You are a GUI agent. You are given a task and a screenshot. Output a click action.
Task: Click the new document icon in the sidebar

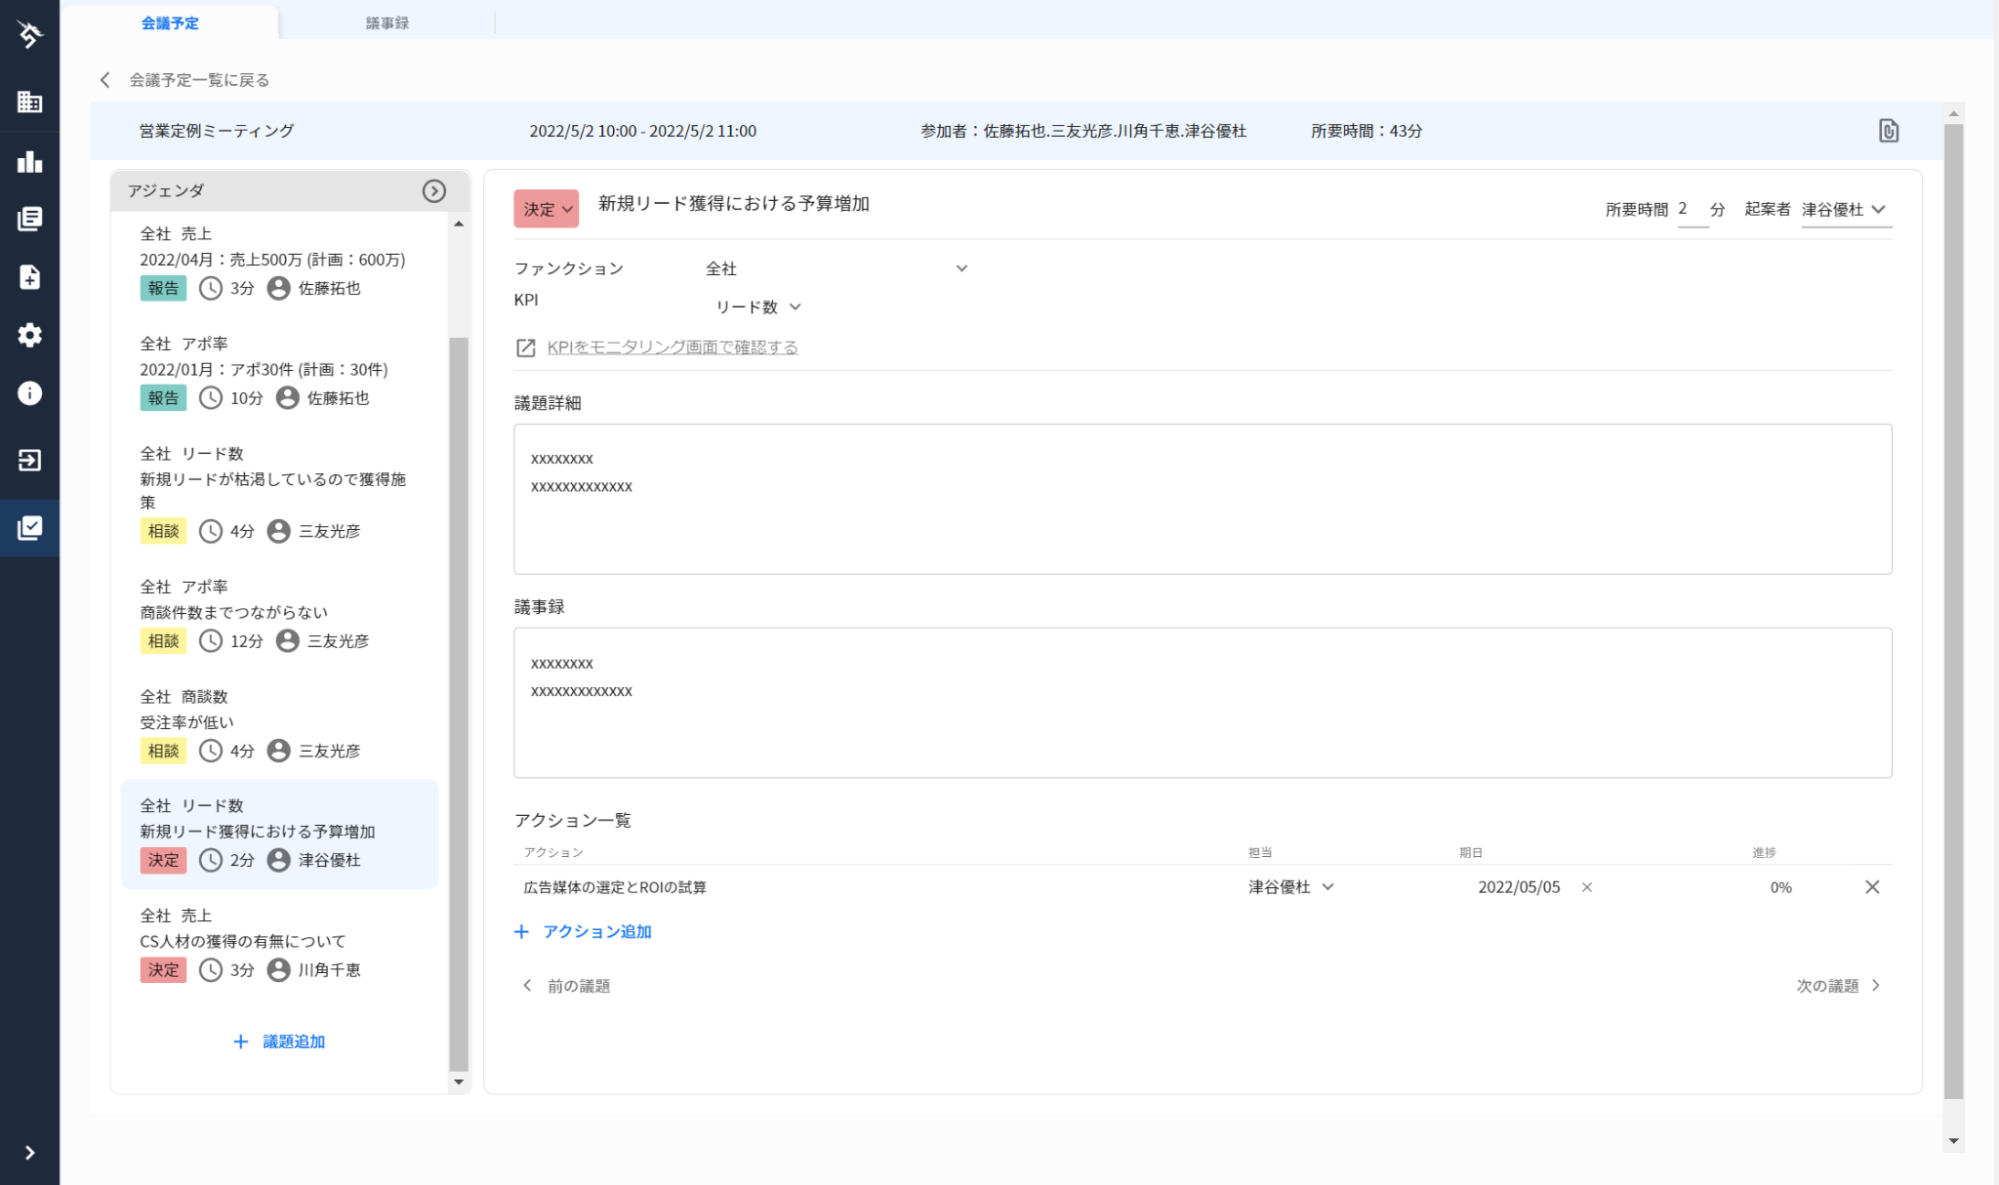point(29,277)
